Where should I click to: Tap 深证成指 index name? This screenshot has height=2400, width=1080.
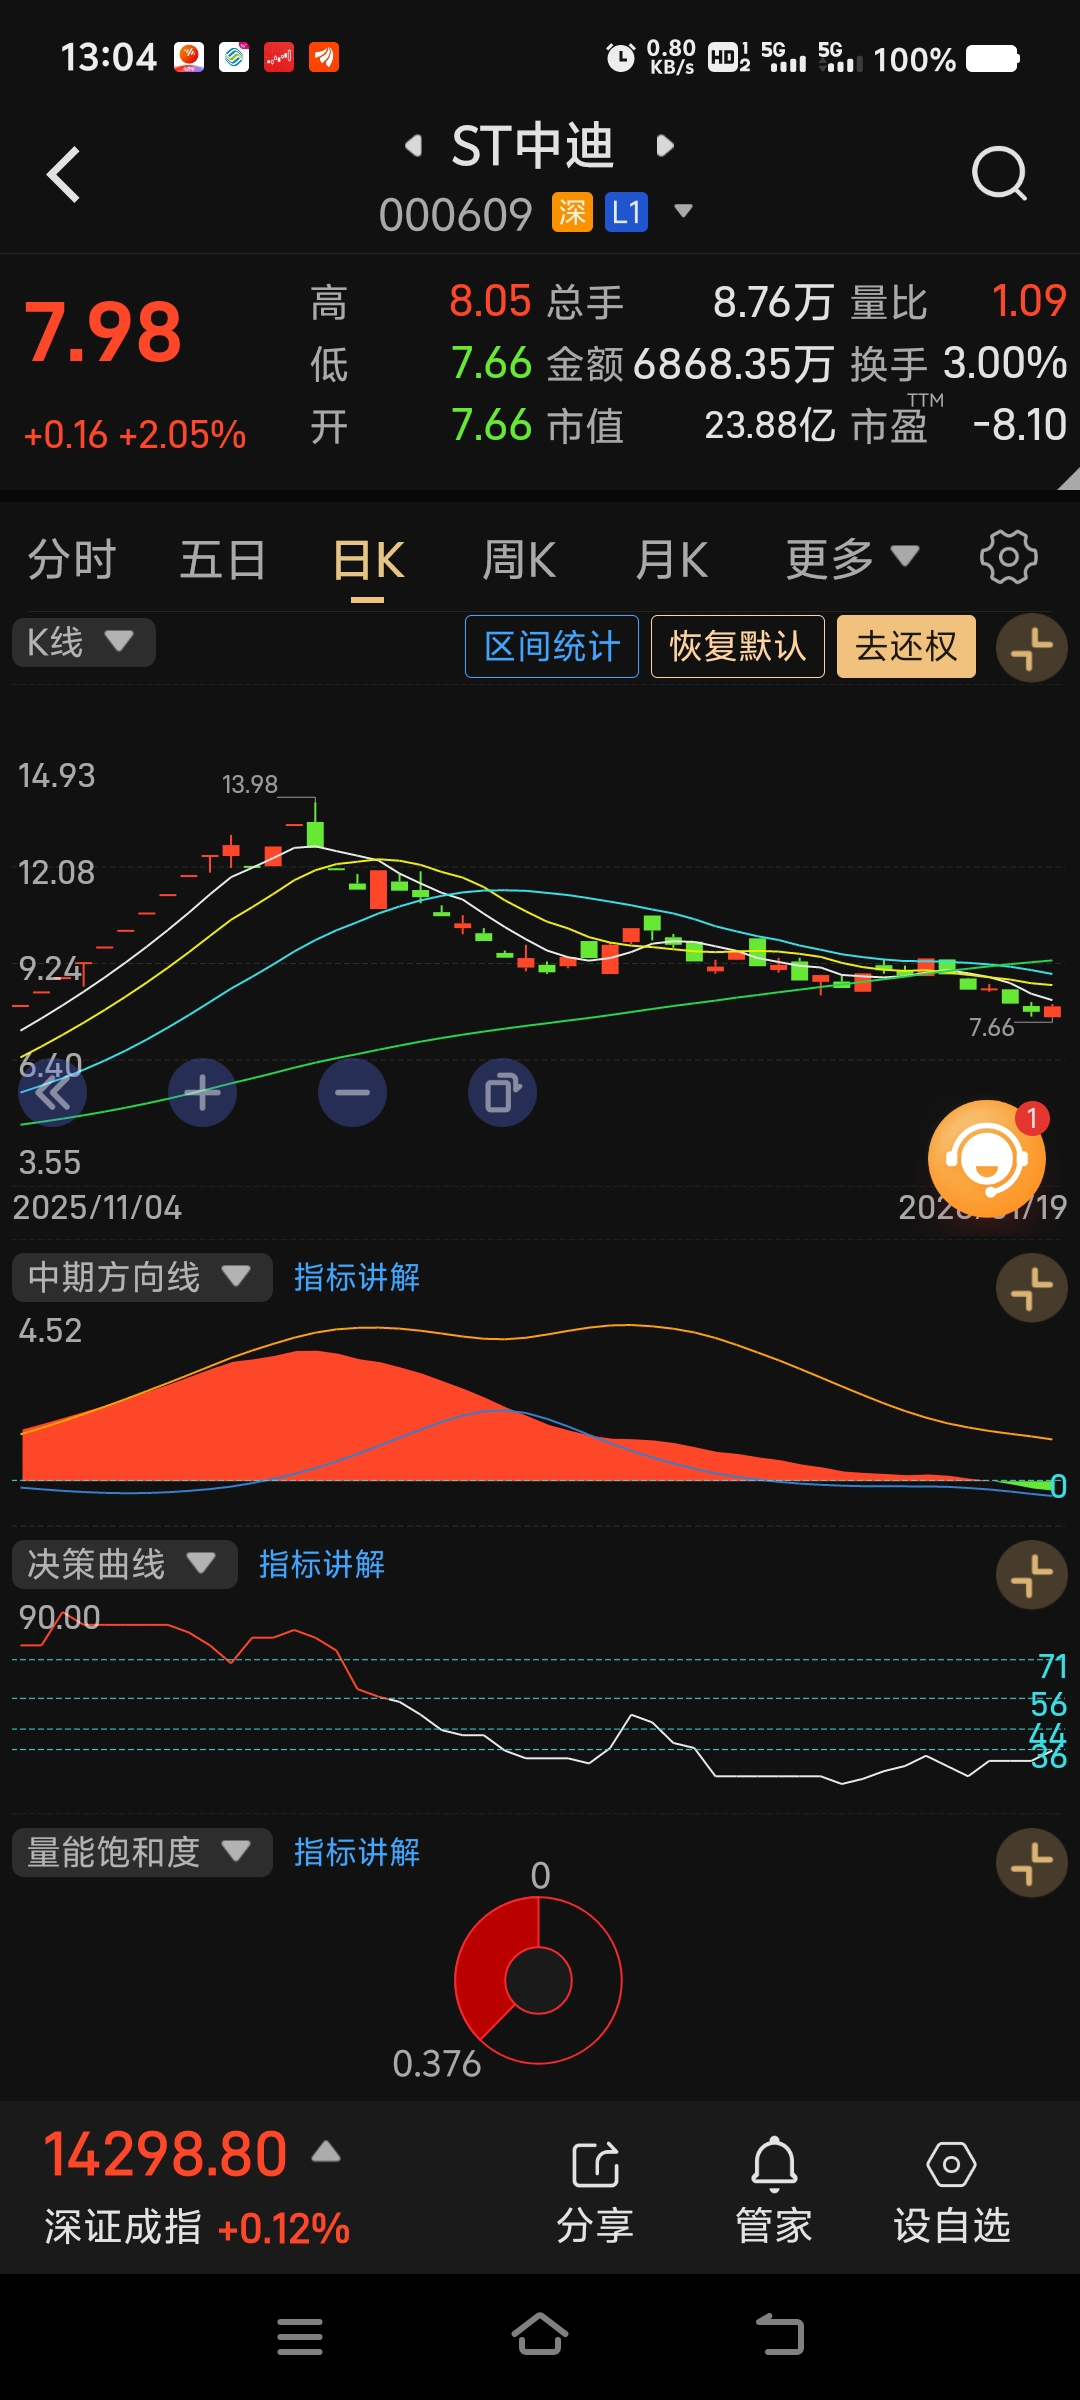tap(123, 2227)
